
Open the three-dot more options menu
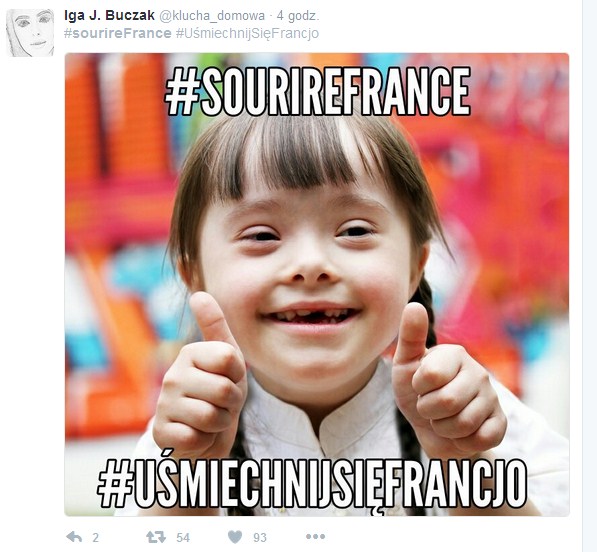[x=316, y=537]
